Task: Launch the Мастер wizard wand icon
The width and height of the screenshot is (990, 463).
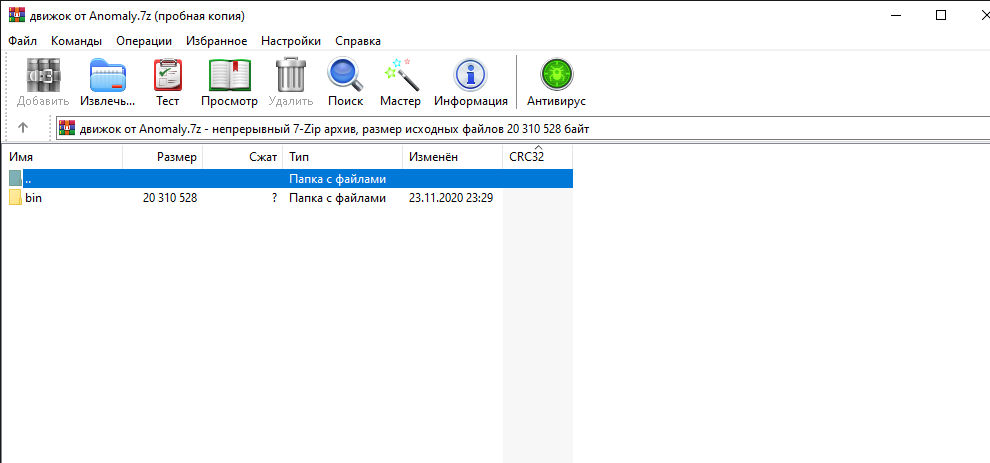Action: click(x=400, y=76)
